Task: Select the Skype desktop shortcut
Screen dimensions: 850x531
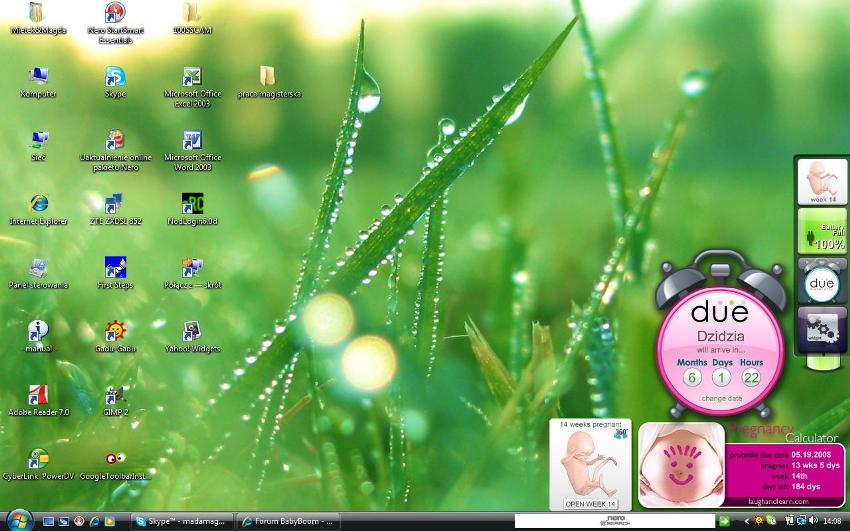Action: 115,78
